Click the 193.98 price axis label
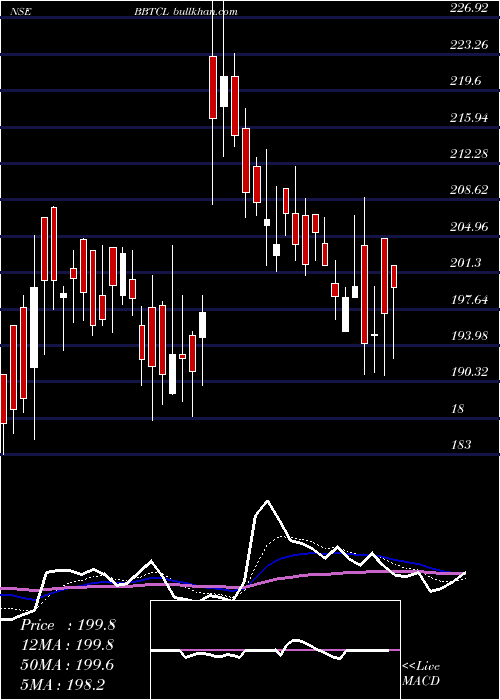 coord(469,335)
